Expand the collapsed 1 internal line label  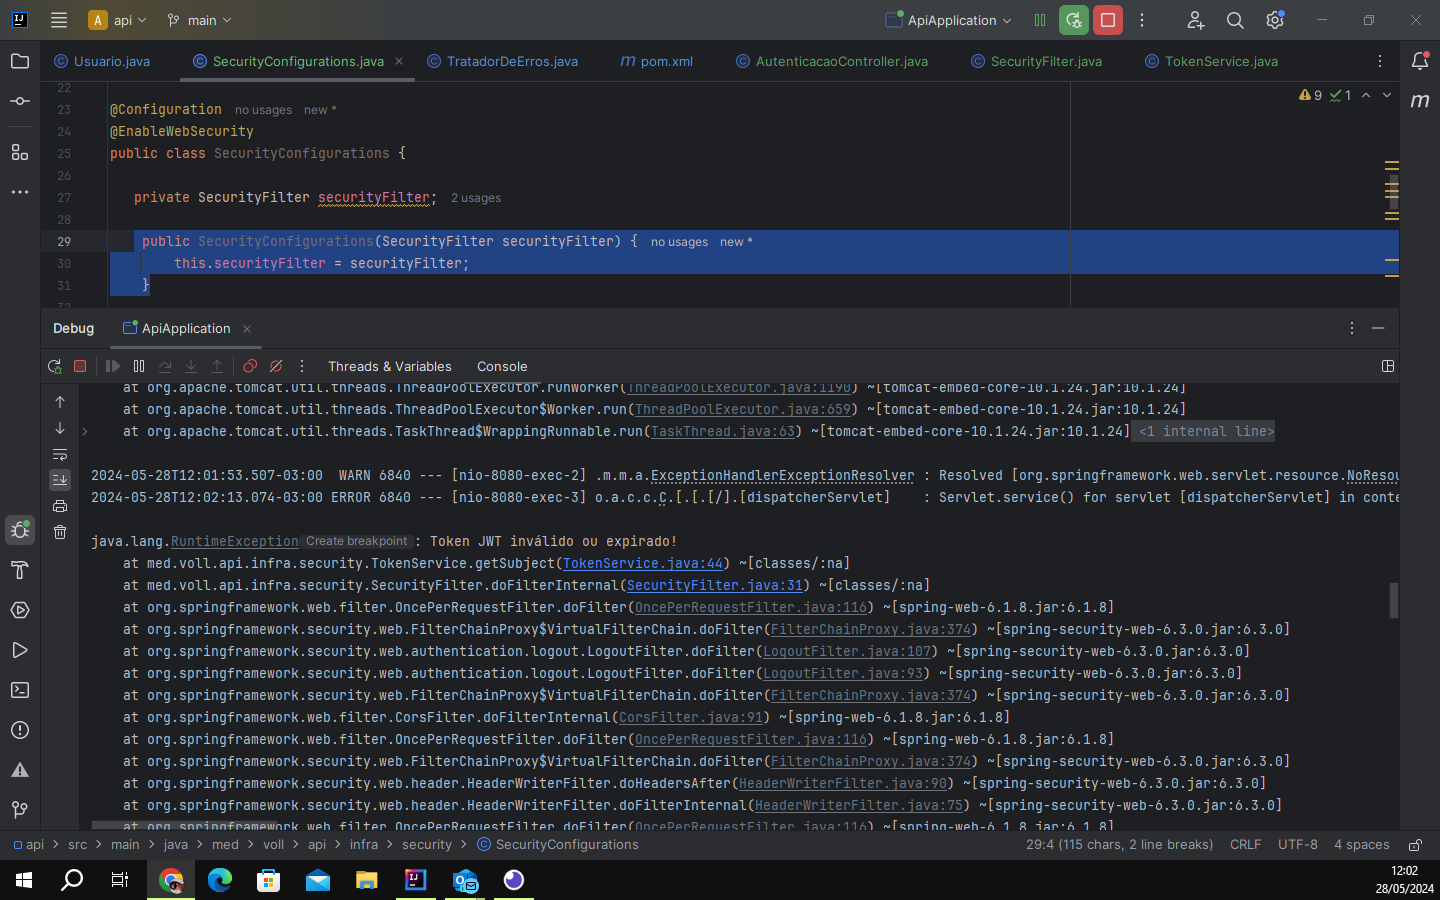[1206, 432]
